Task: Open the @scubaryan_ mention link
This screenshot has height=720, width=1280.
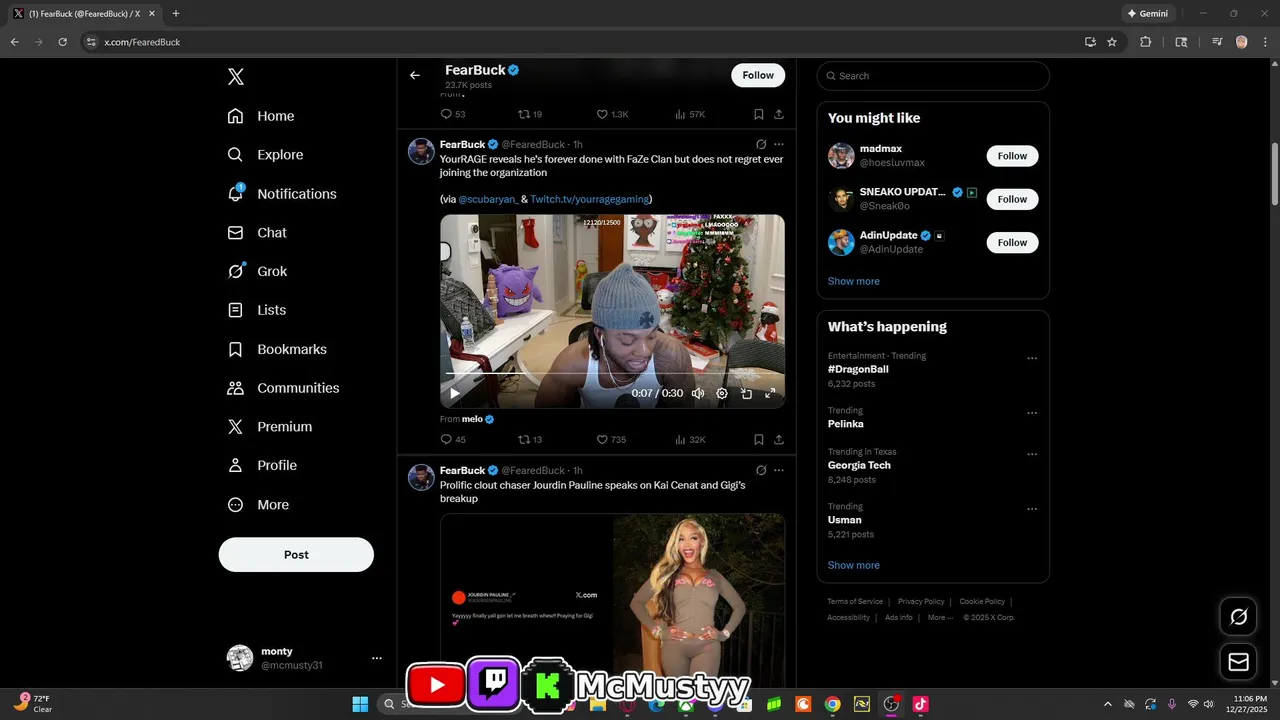Action: point(488,199)
